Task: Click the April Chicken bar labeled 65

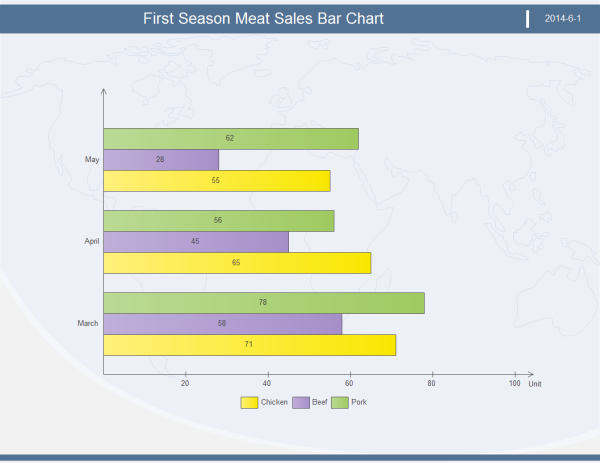Action: [237, 263]
